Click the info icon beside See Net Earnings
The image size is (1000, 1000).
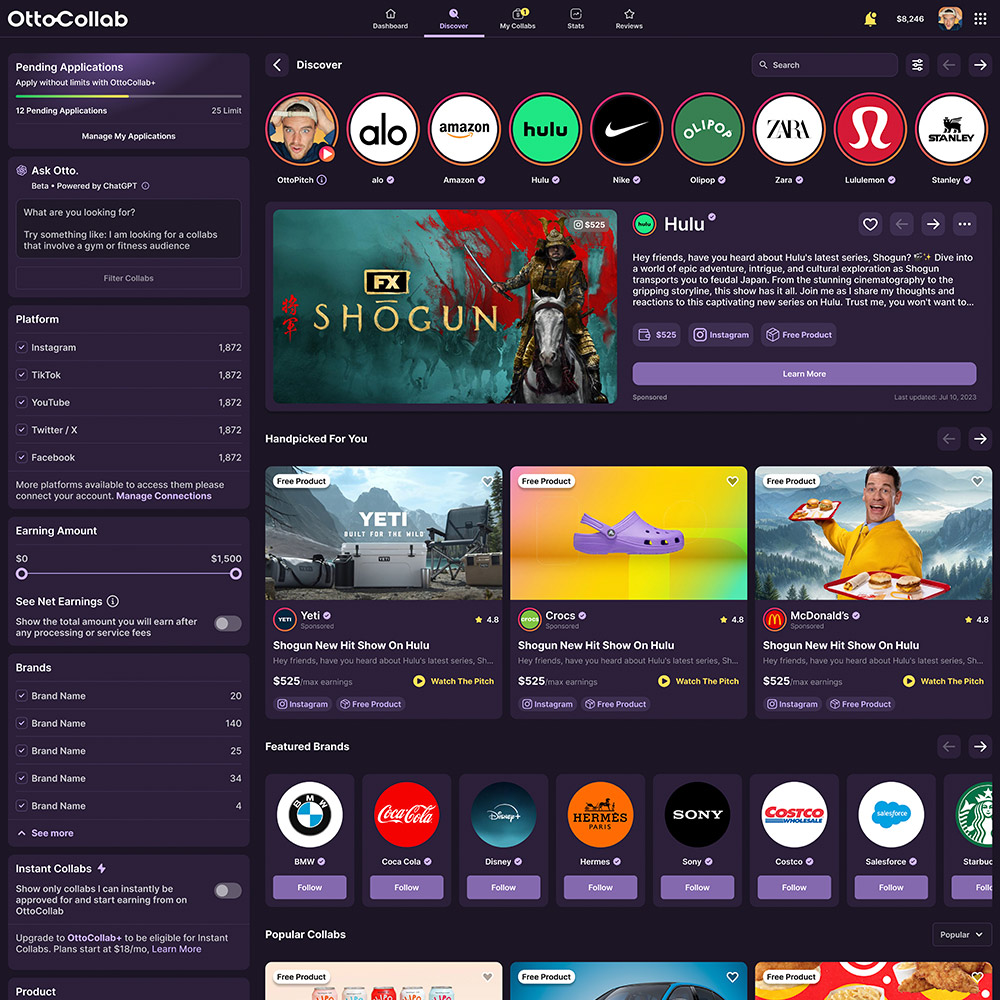point(113,602)
